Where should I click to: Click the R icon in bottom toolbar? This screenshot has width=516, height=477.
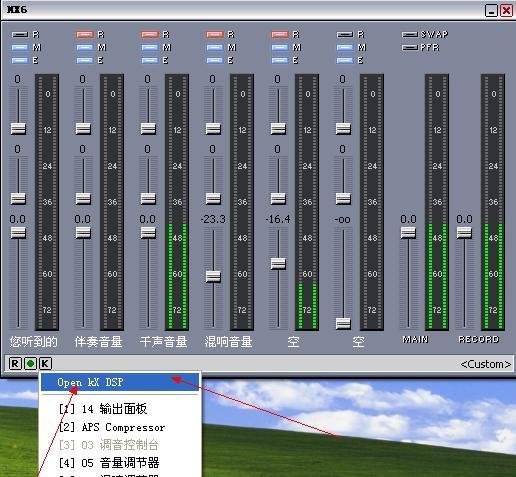coord(15,363)
